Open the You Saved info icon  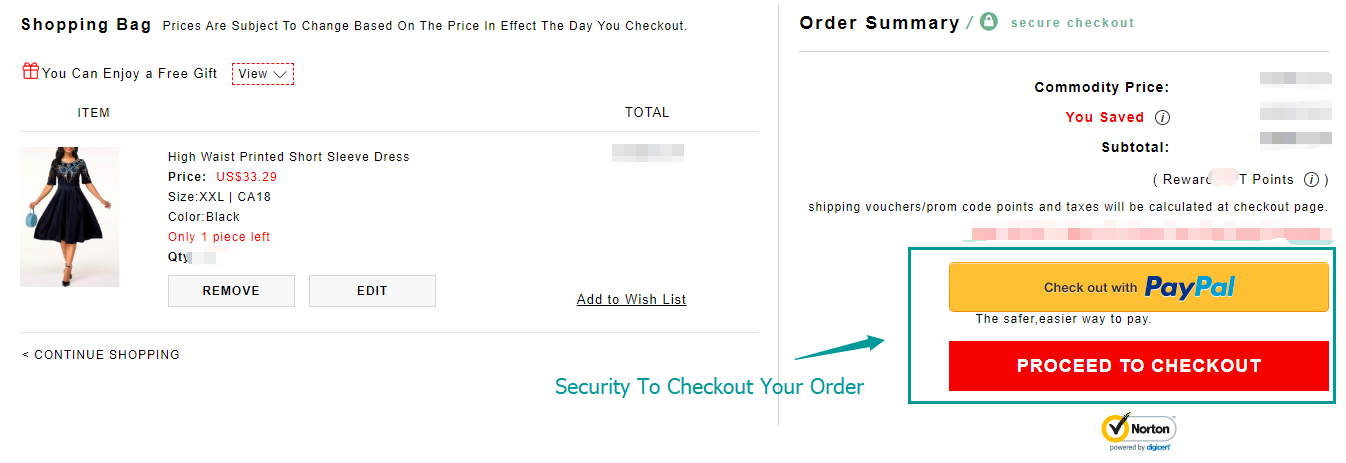point(1162,117)
